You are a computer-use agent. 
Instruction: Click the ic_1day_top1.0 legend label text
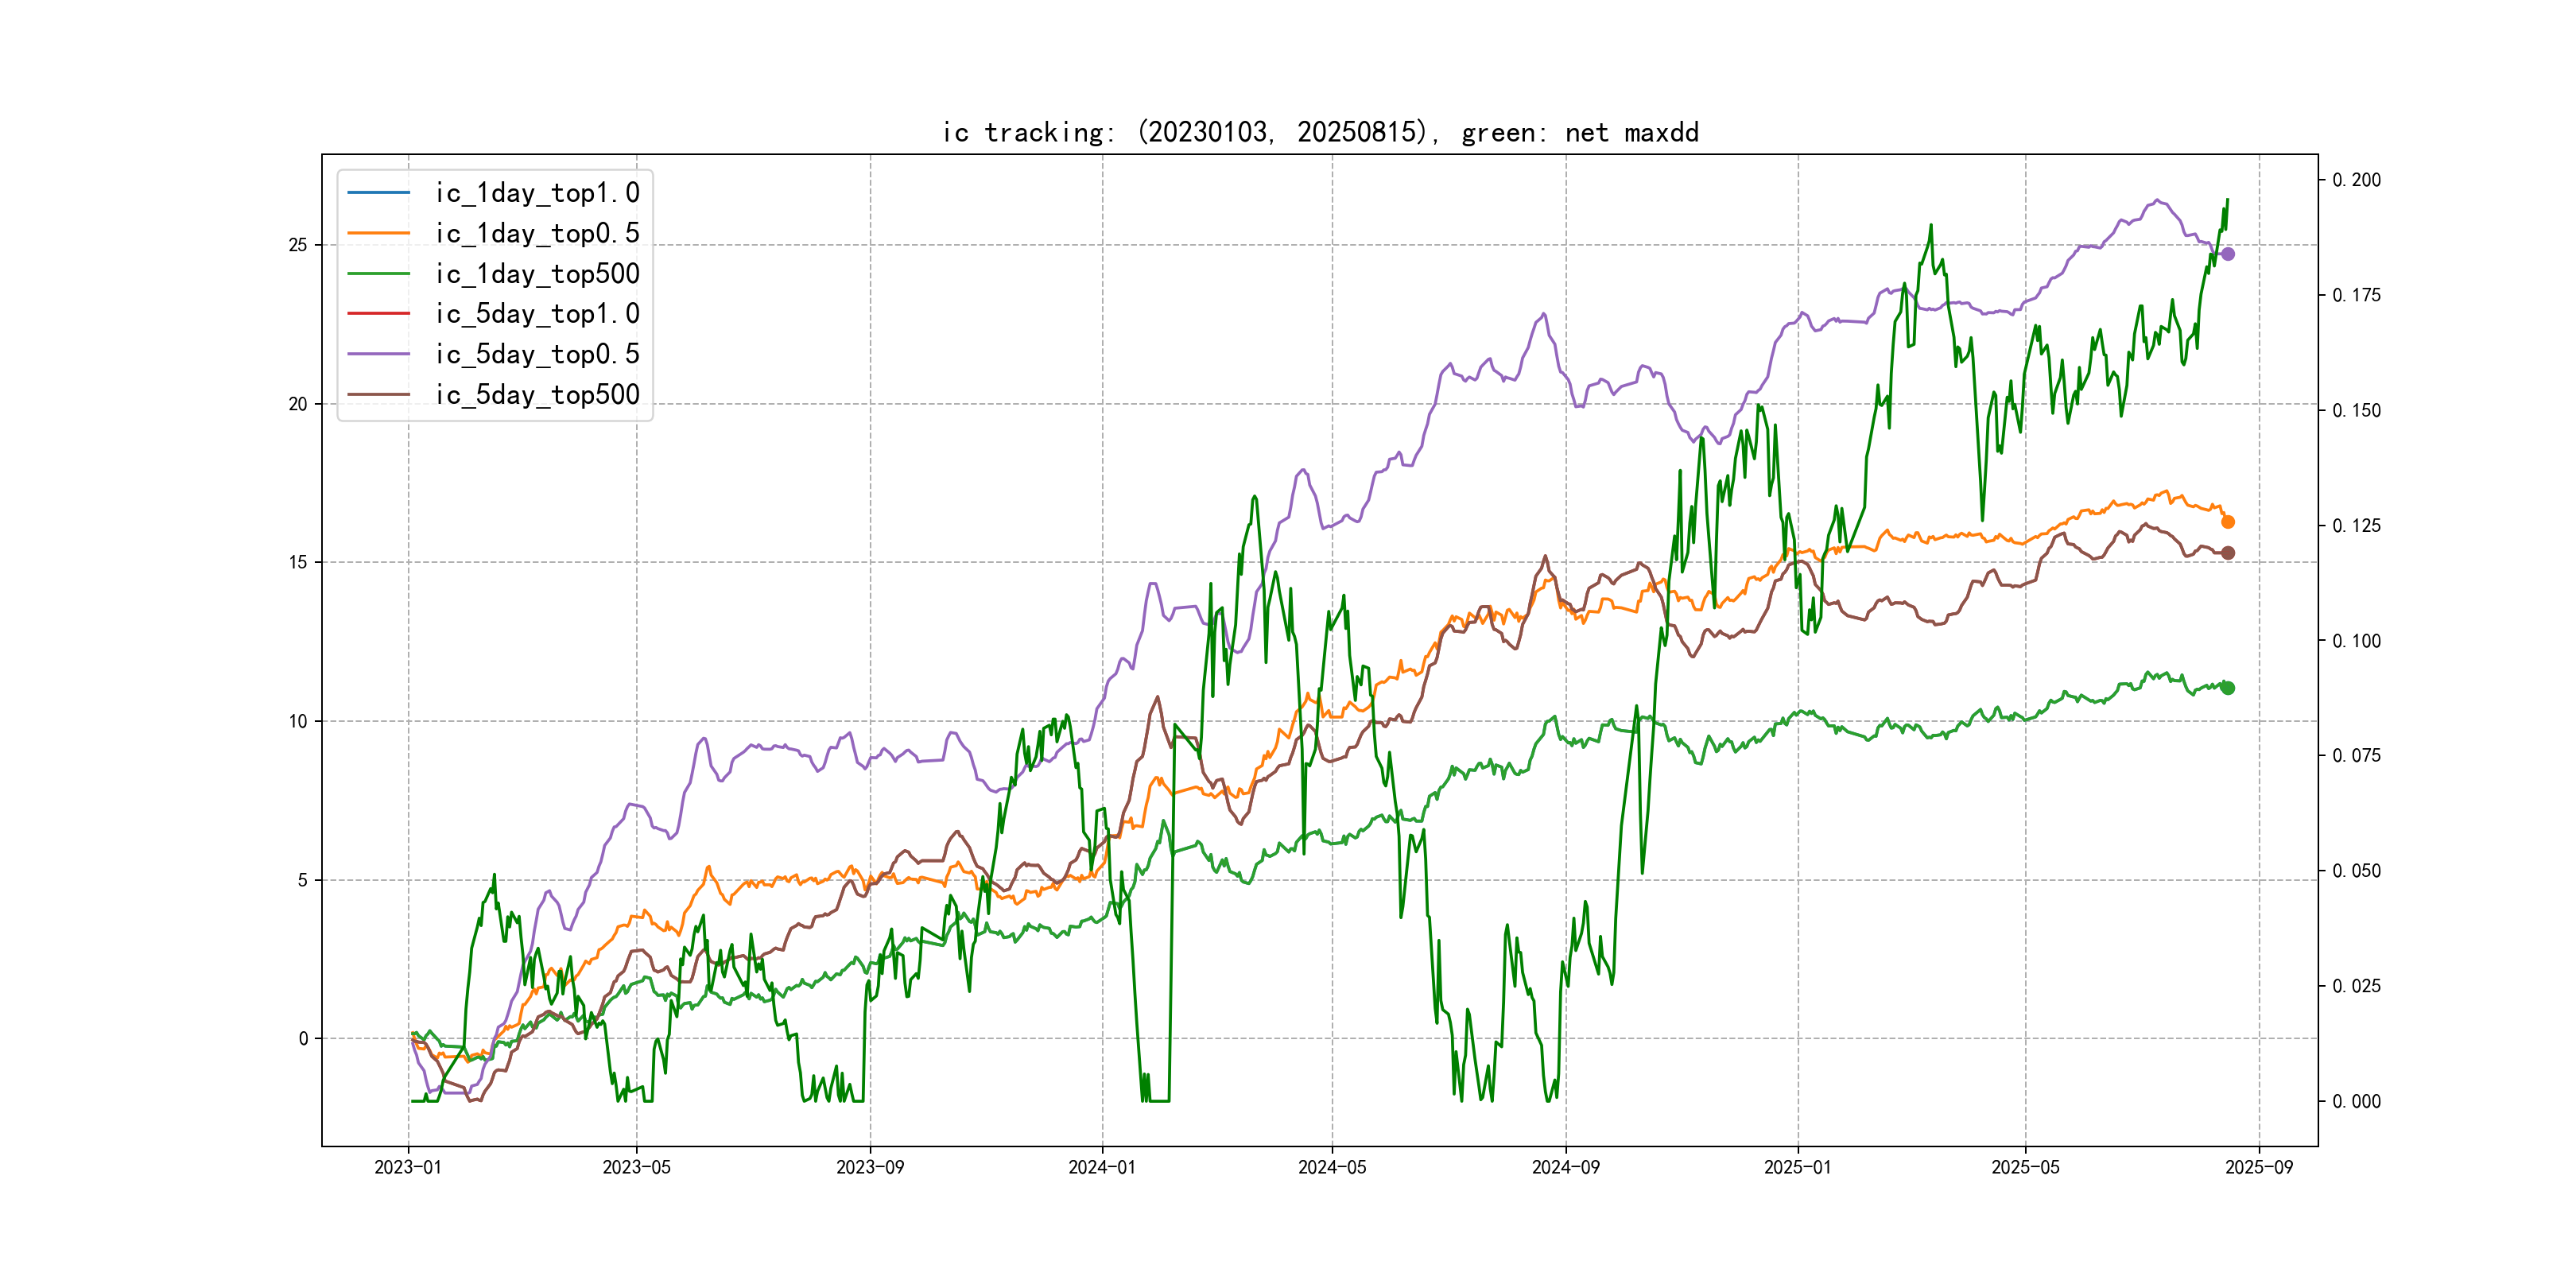537,192
